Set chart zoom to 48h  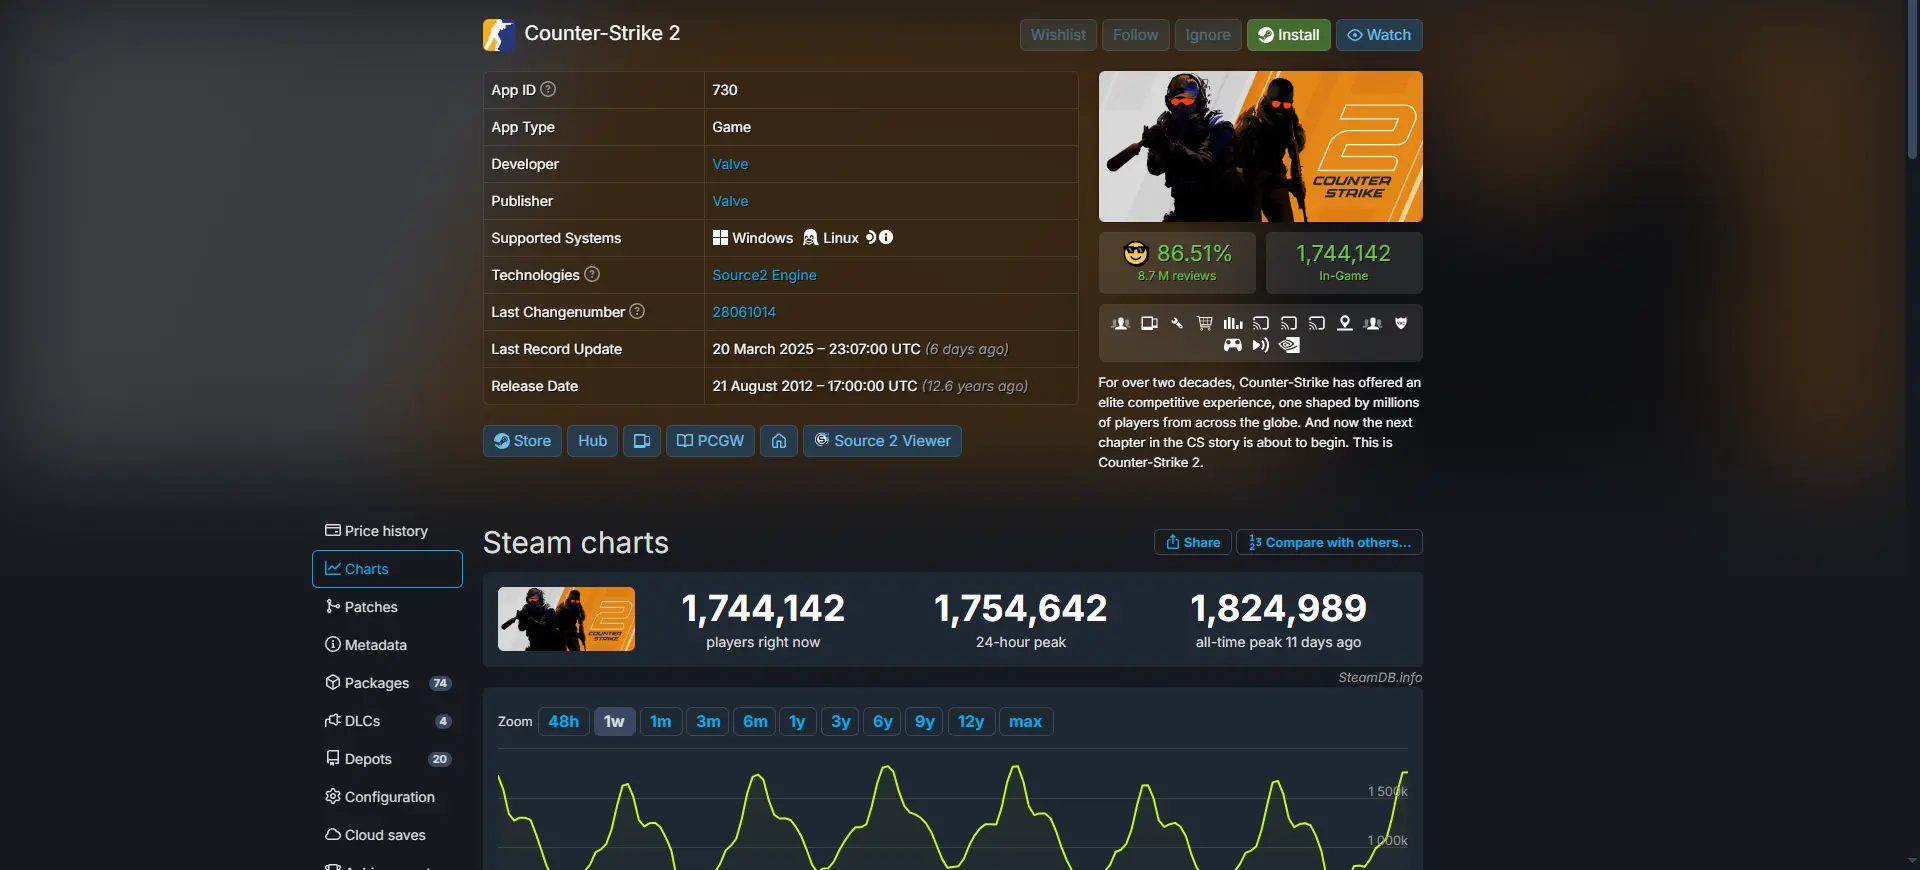click(564, 721)
